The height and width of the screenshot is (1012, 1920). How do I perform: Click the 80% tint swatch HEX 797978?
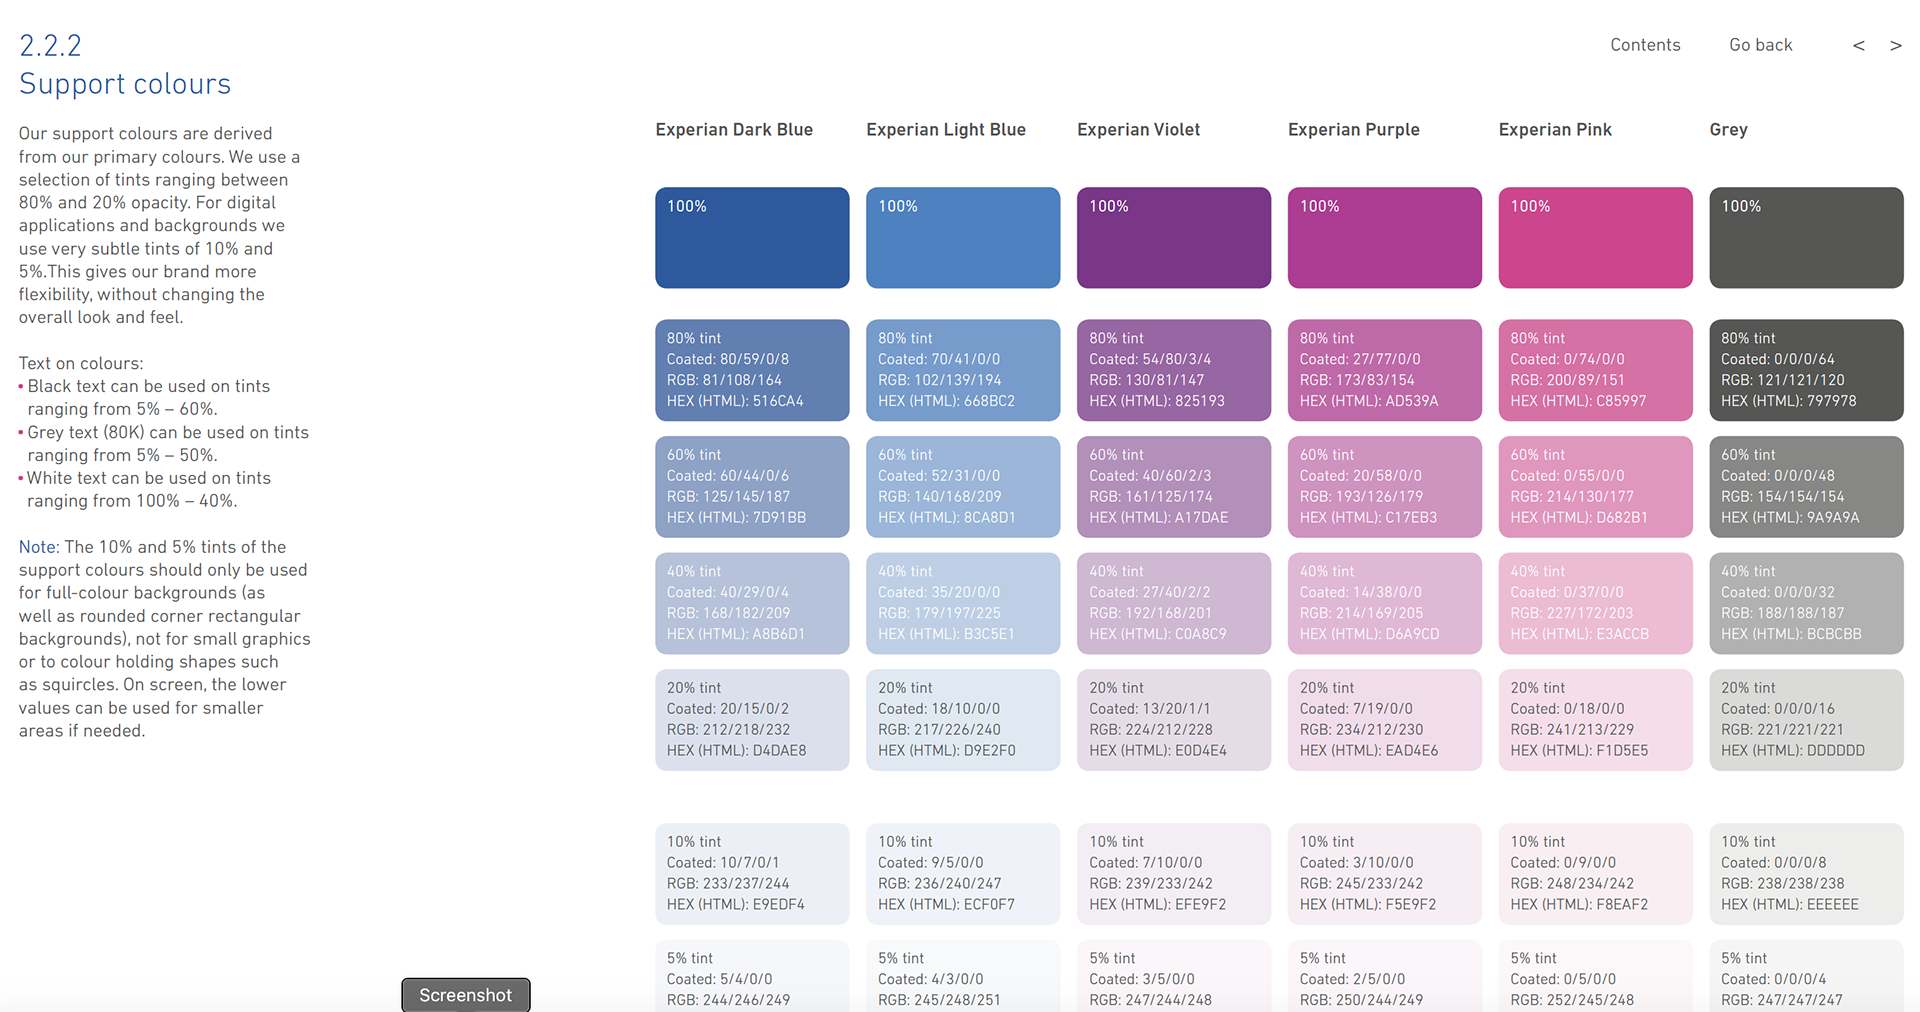(1807, 370)
